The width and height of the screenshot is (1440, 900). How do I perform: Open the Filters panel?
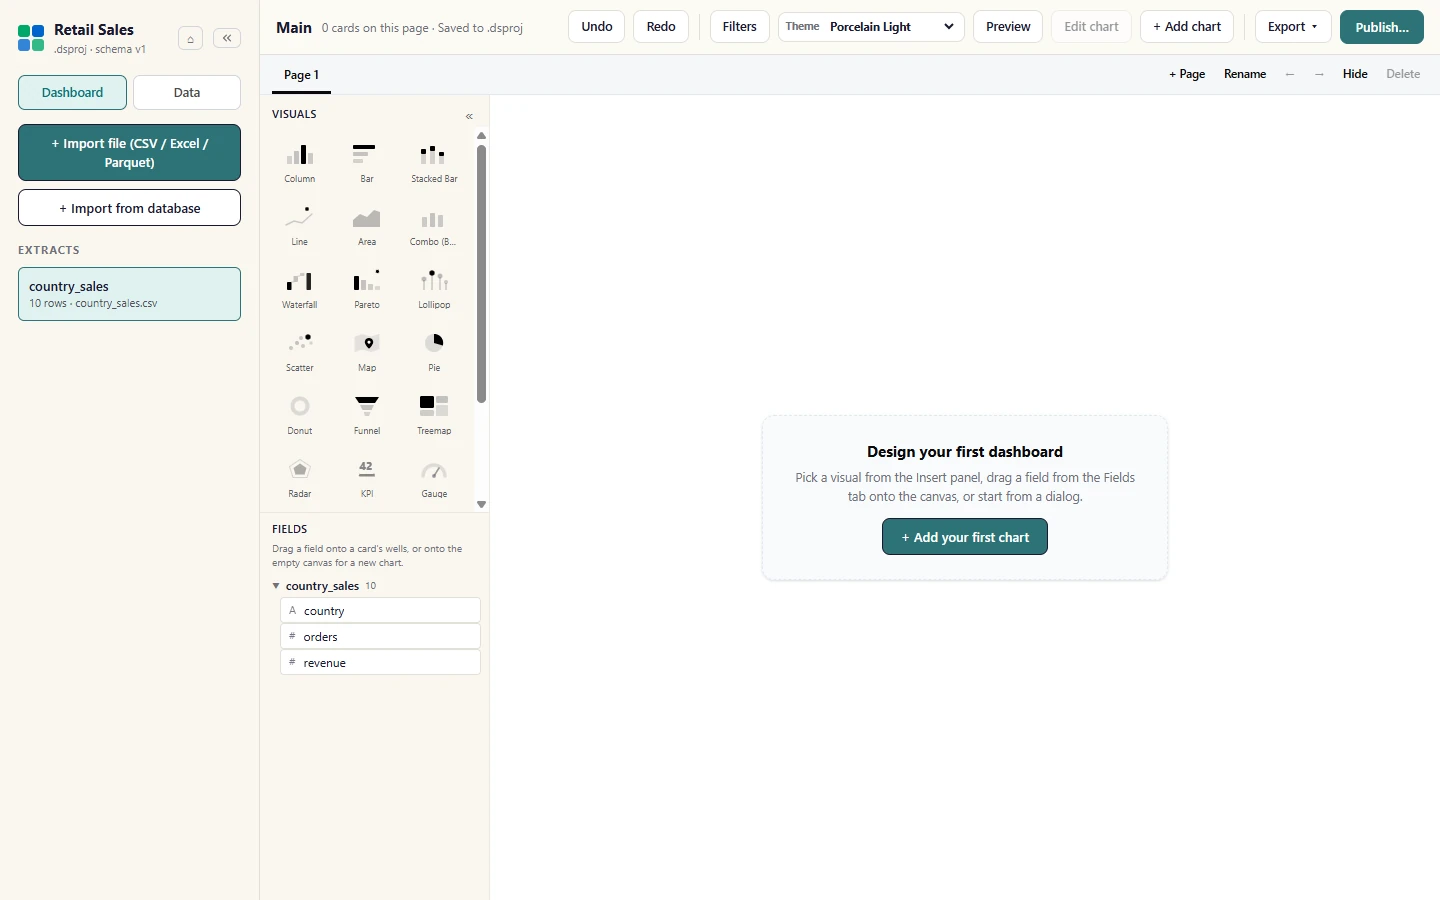coord(740,27)
